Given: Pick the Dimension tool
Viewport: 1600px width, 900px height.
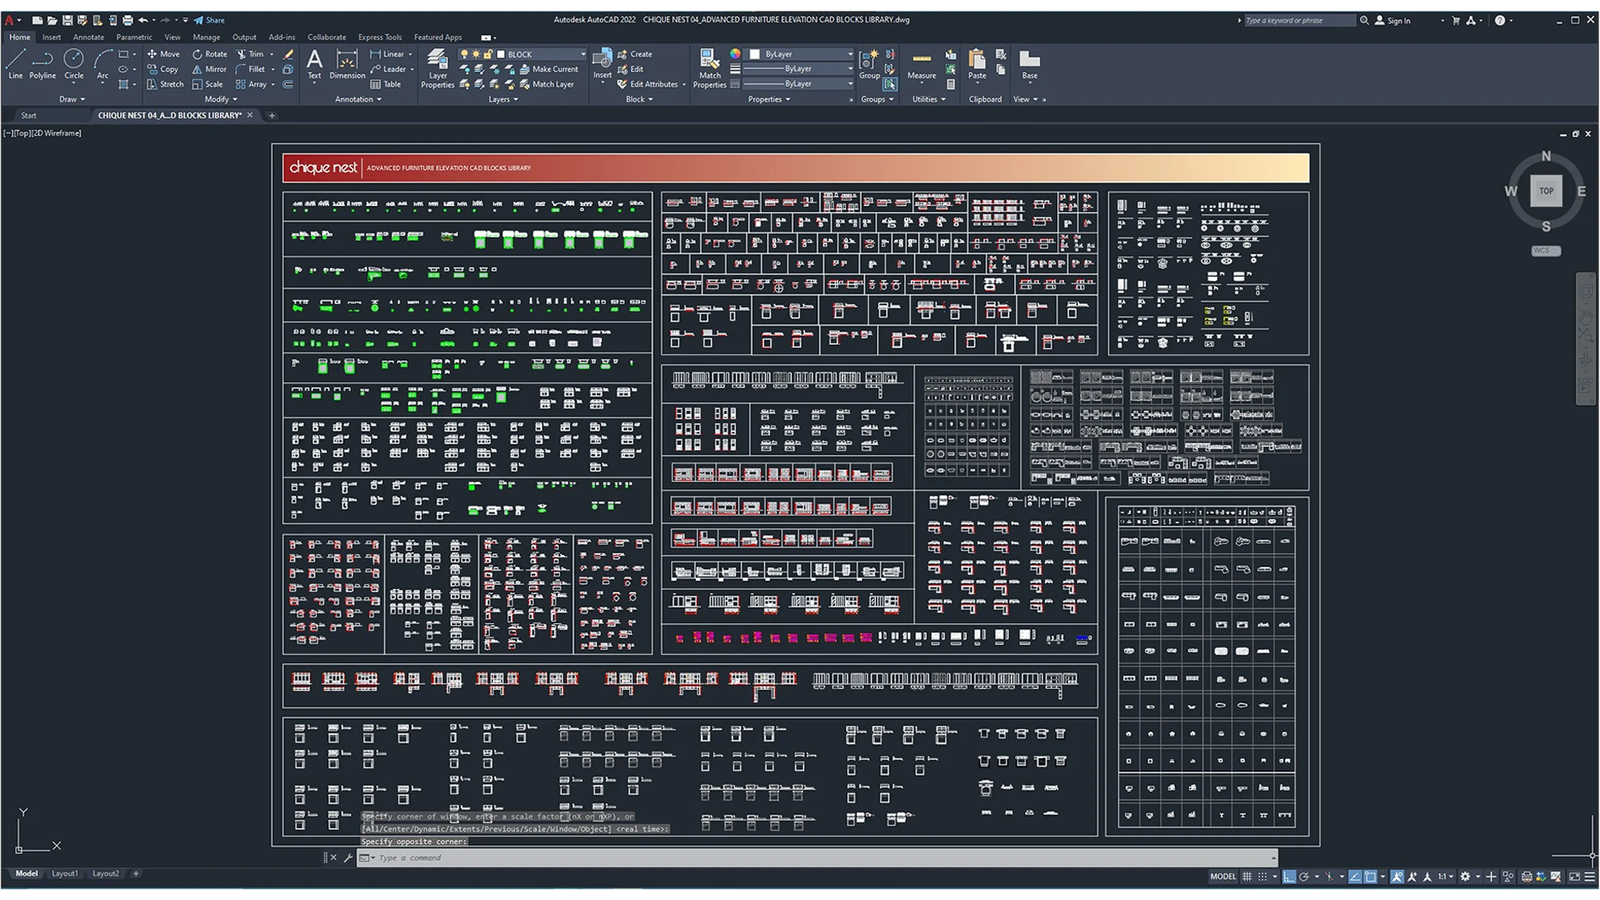Looking at the screenshot, I should (x=347, y=64).
